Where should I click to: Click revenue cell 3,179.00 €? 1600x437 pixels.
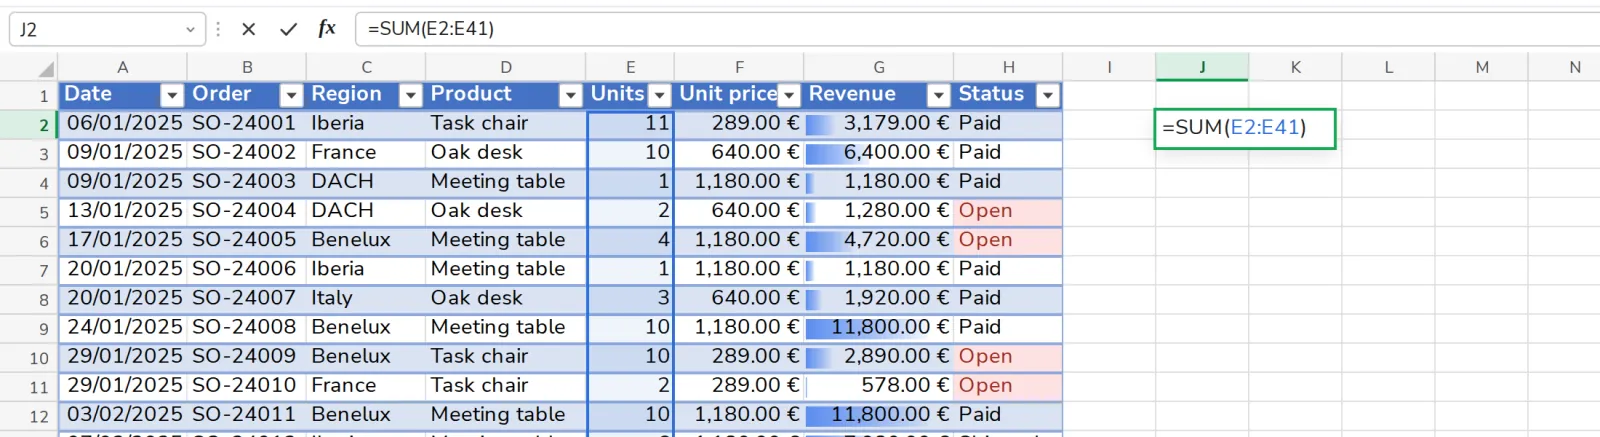[879, 124]
